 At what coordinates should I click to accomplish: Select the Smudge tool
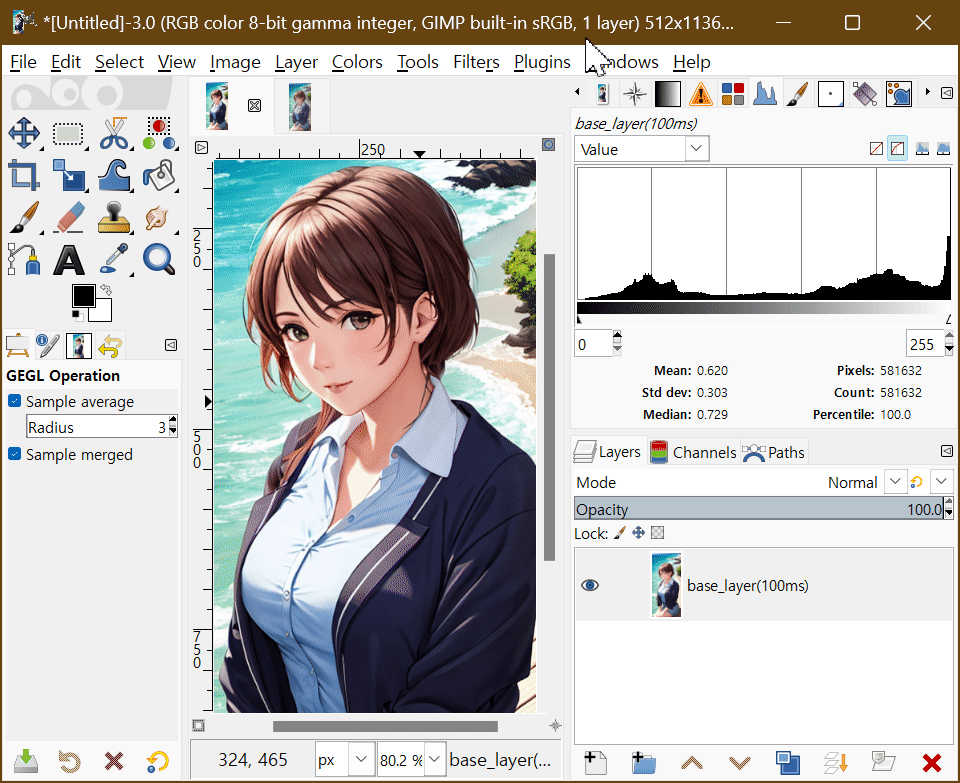(x=158, y=217)
